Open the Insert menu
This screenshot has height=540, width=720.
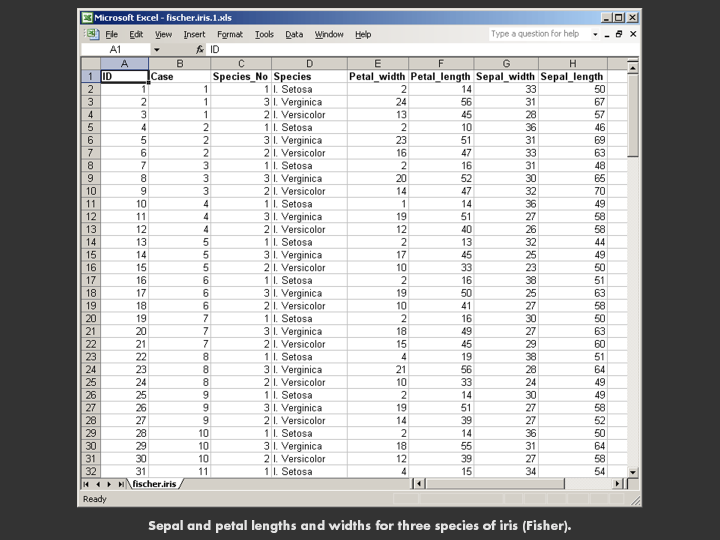[194, 34]
